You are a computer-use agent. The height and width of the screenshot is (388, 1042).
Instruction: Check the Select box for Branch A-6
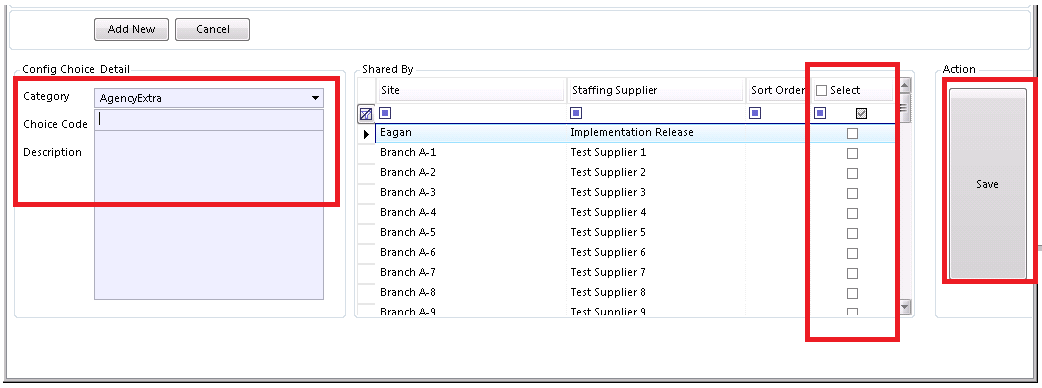pyautogui.click(x=853, y=253)
